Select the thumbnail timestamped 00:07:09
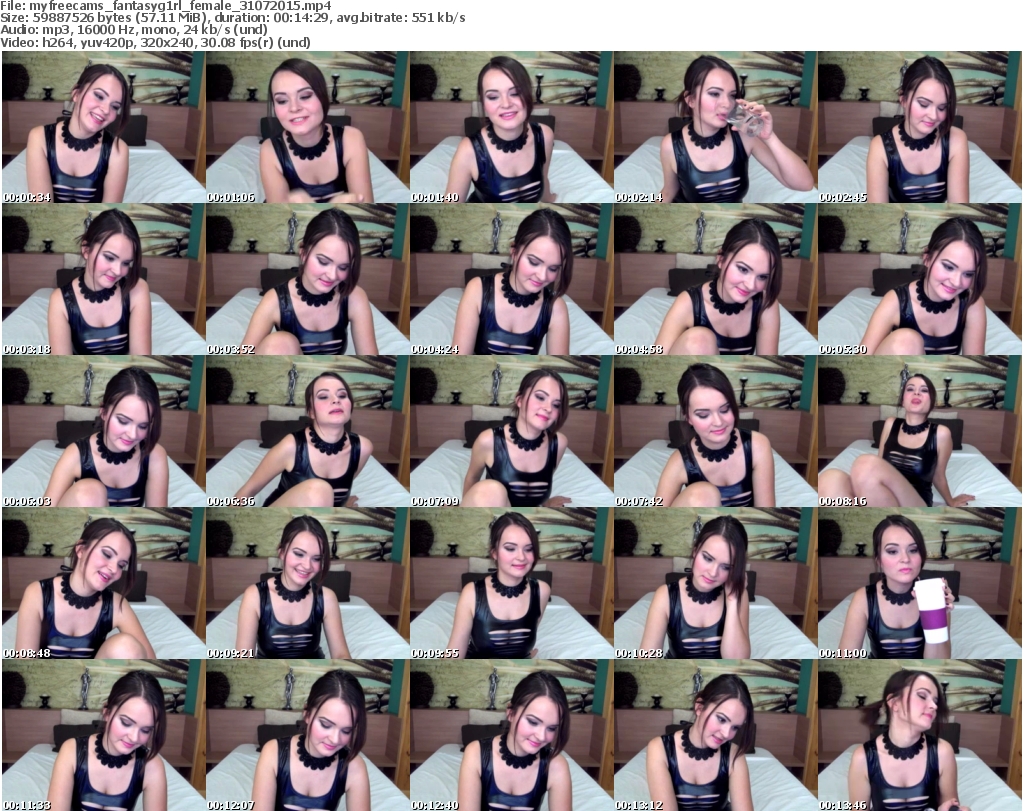This screenshot has width=1024, height=811. (511, 432)
